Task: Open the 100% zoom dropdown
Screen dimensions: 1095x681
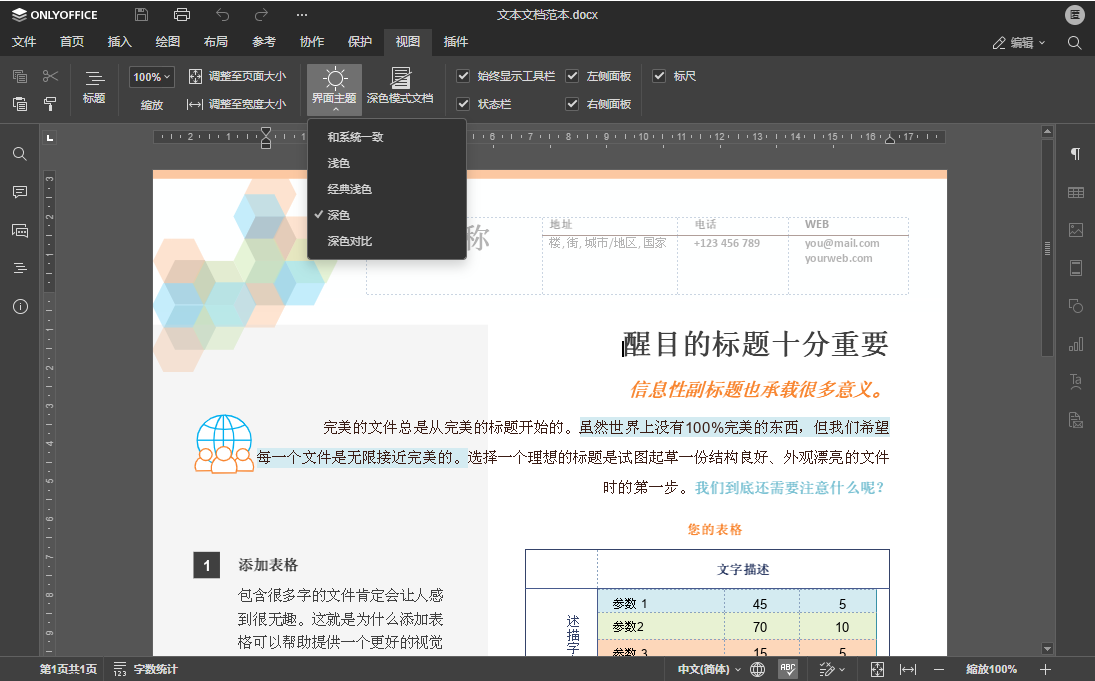Action: tap(152, 77)
